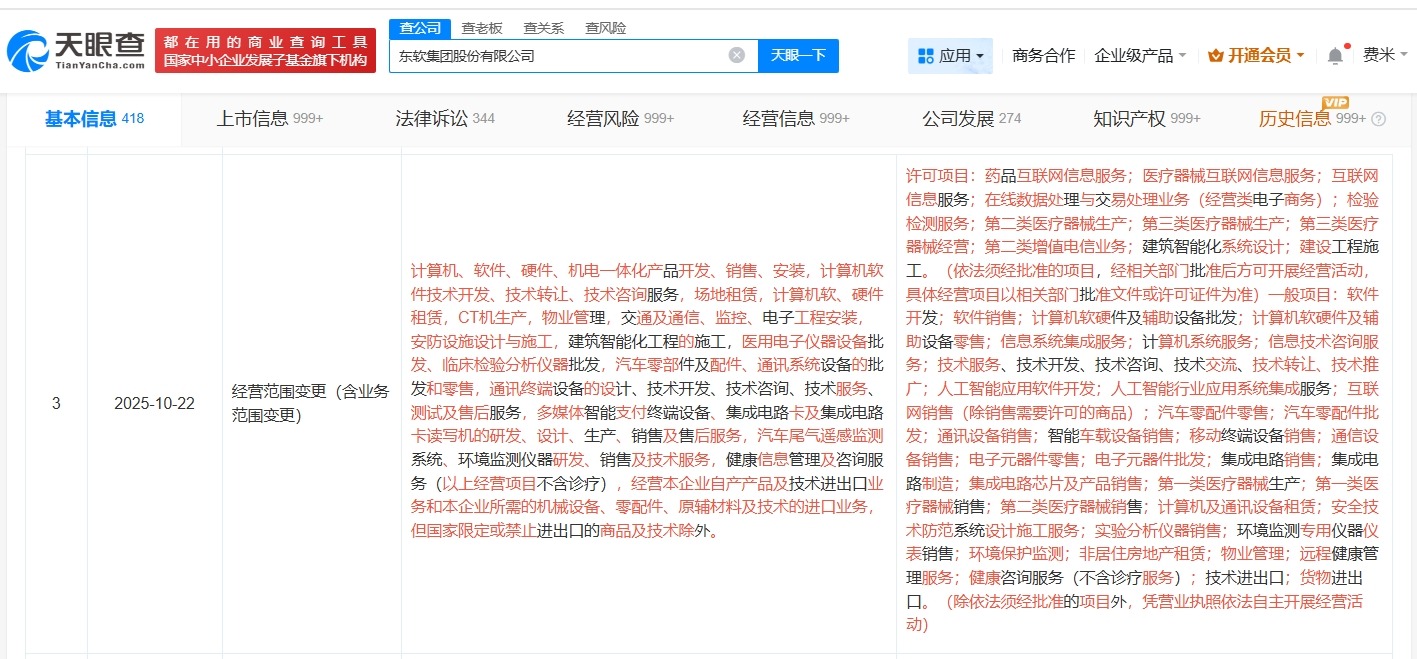The width and height of the screenshot is (1417, 659).
Task: Switch to the 查风险 search tab
Action: tap(604, 27)
